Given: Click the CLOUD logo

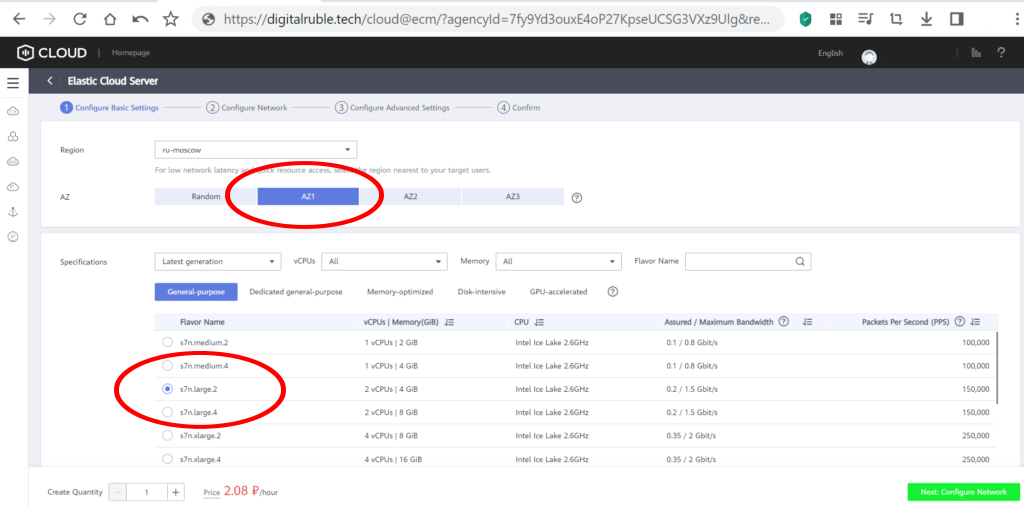Looking at the screenshot, I should pos(52,52).
